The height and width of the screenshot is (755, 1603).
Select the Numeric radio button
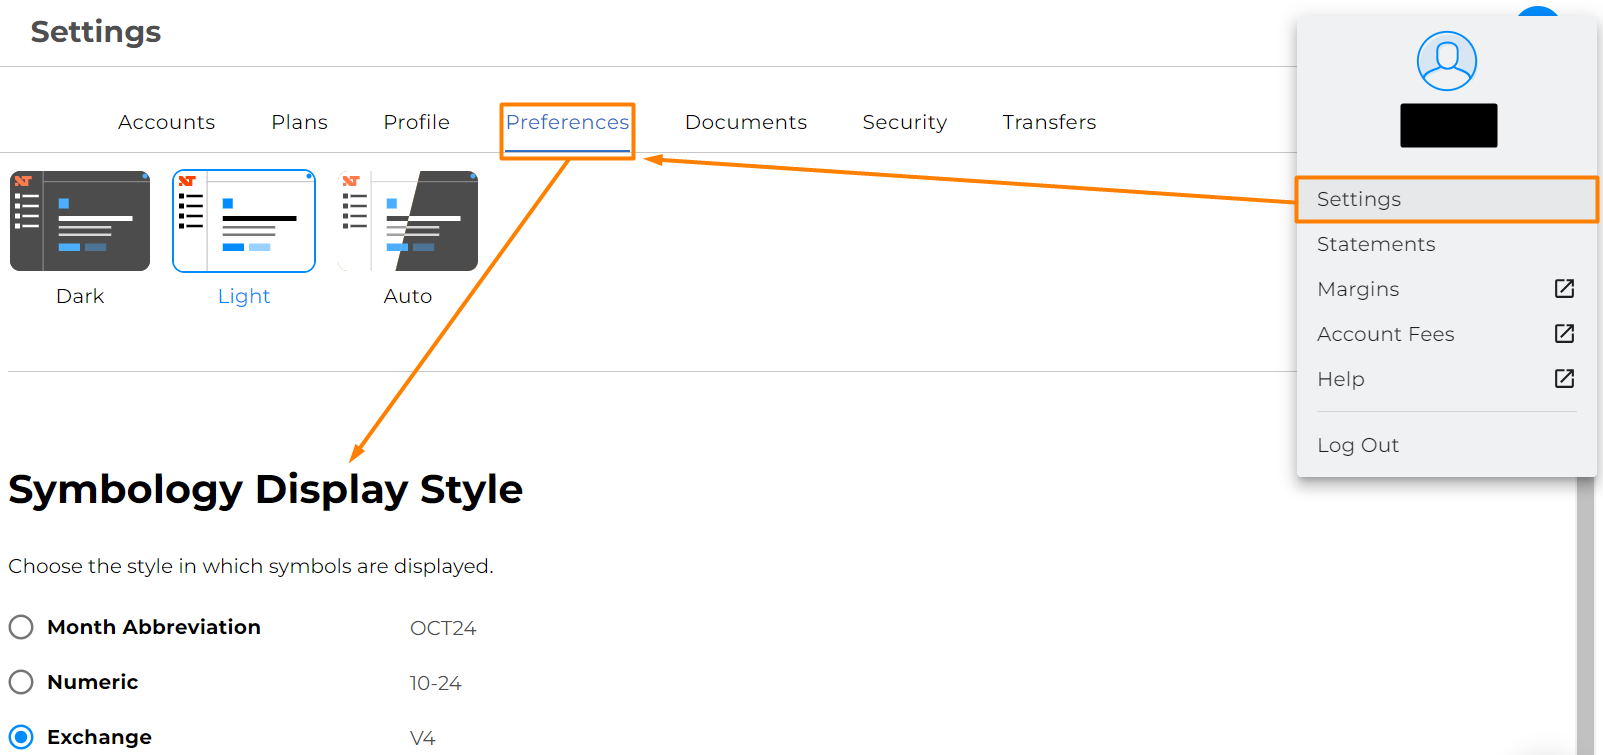21,682
